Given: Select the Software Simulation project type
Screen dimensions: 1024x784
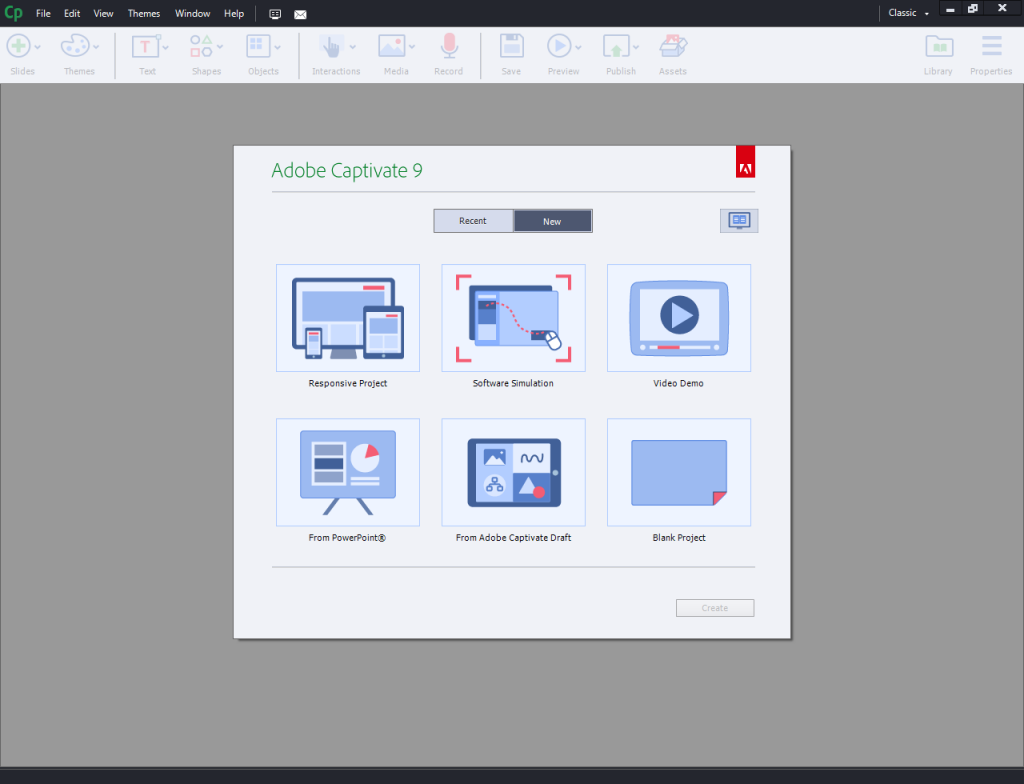Looking at the screenshot, I should [513, 318].
